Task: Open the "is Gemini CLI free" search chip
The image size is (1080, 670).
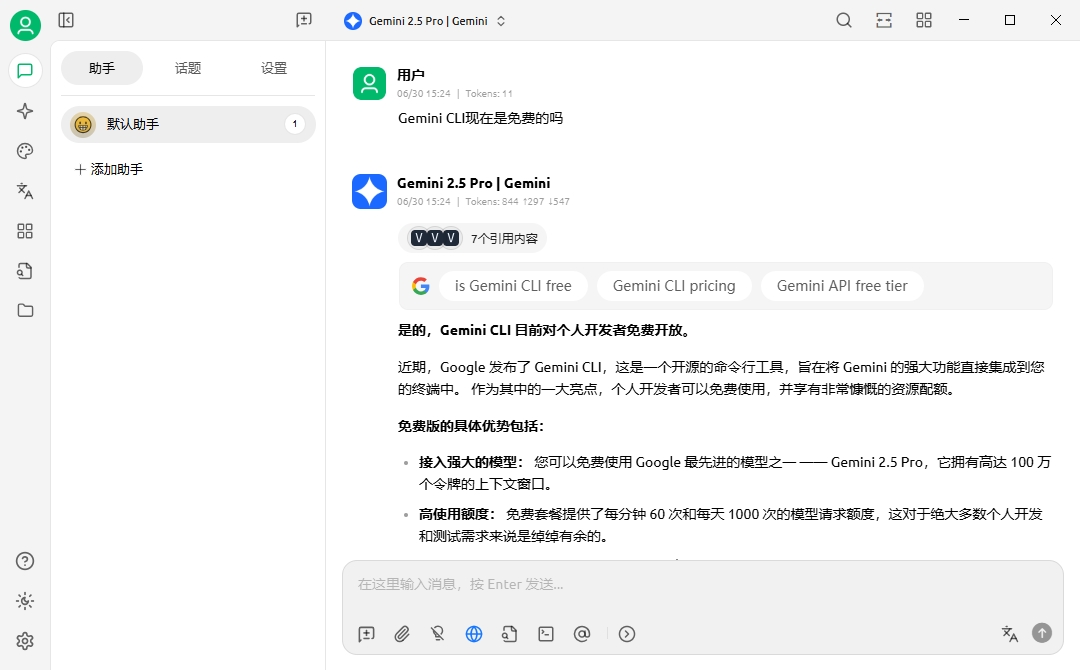Action: pyautogui.click(x=513, y=286)
